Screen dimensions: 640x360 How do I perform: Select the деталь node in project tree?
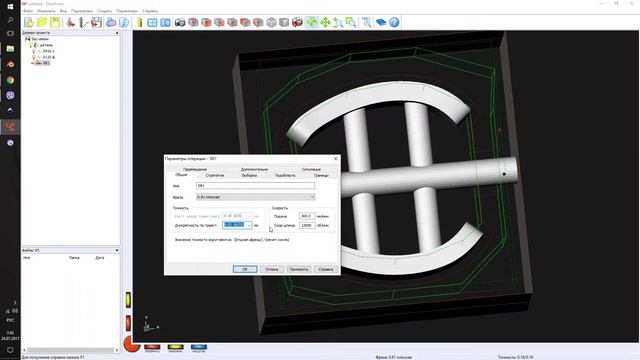[x=46, y=45]
